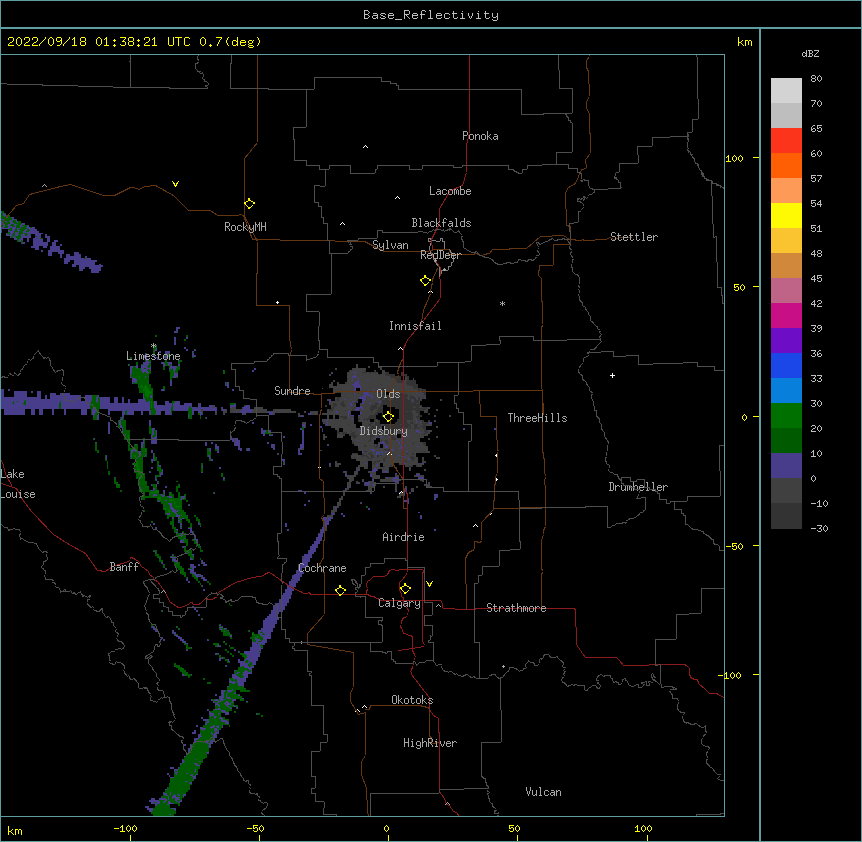Viewport: 862px width, 842px height.
Task: Select the red 60-65 dBZ legend swatch
Action: [786, 140]
